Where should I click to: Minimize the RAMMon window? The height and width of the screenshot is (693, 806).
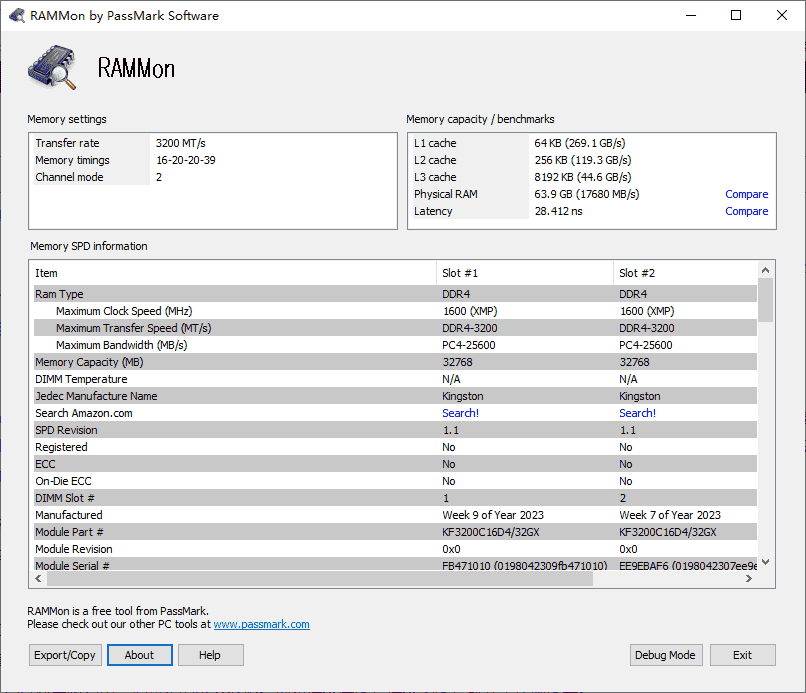tap(691, 15)
